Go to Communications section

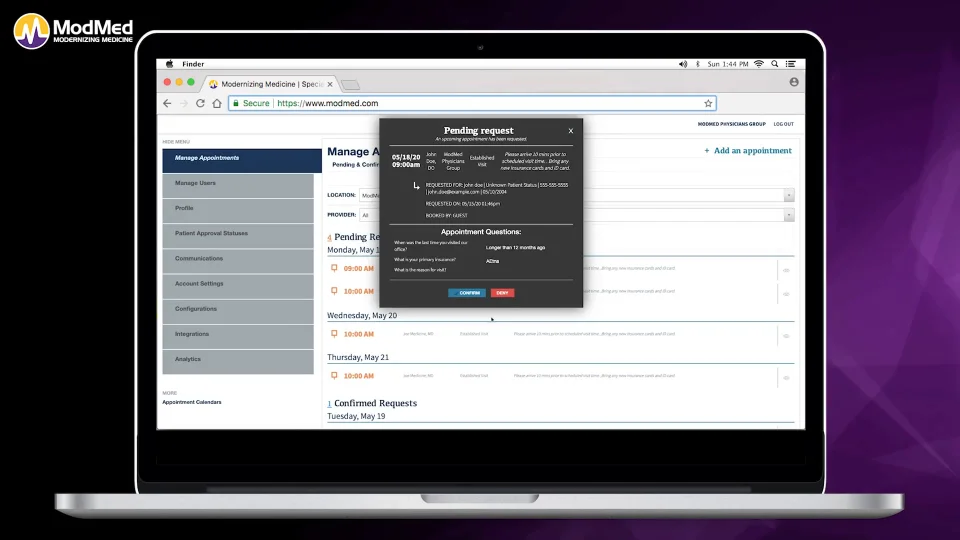238,261
